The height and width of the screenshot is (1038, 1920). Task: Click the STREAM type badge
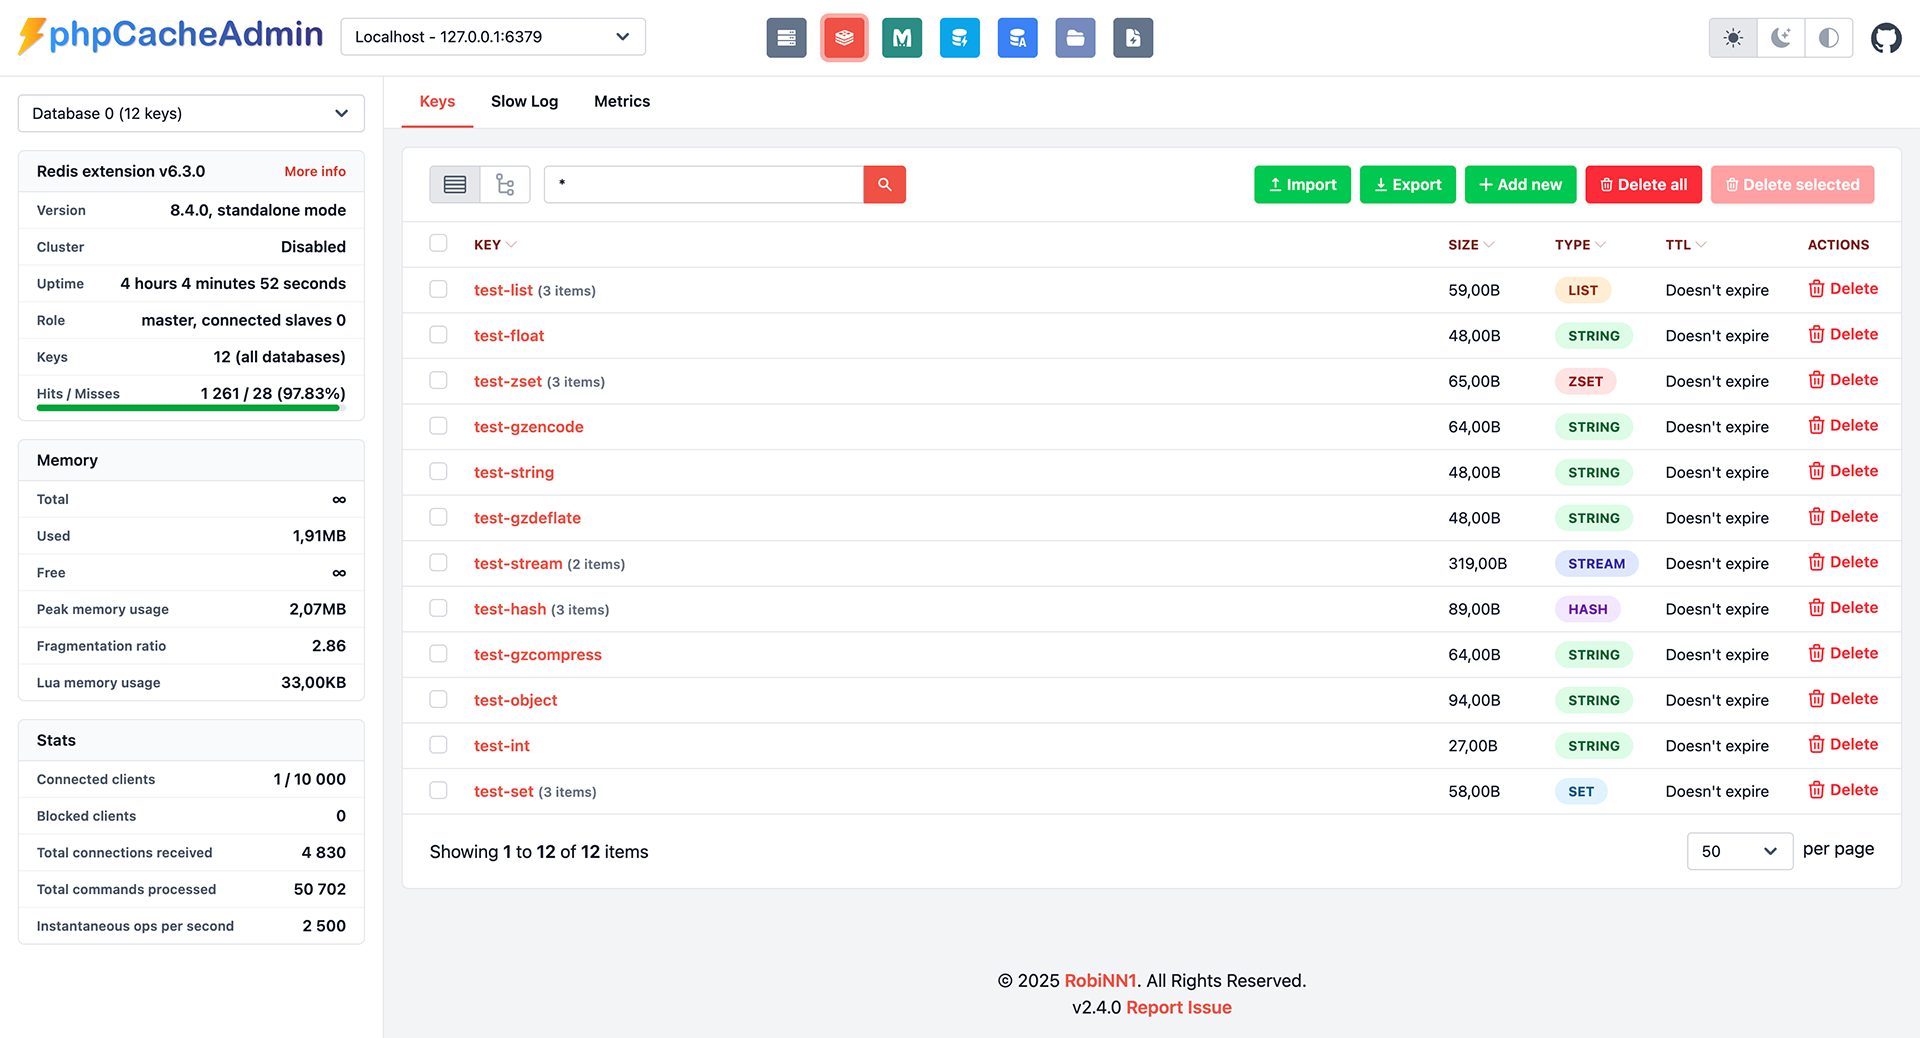[x=1596, y=564]
